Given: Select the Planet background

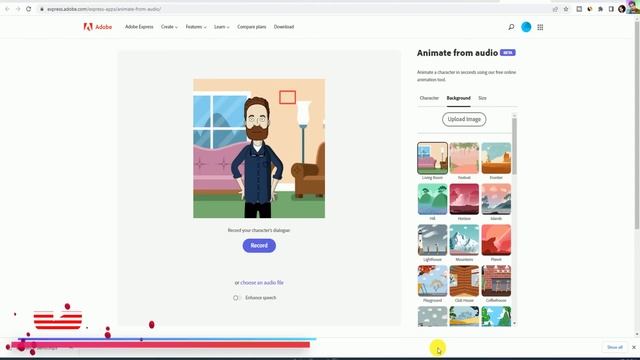Looking at the screenshot, I should coord(496,240).
